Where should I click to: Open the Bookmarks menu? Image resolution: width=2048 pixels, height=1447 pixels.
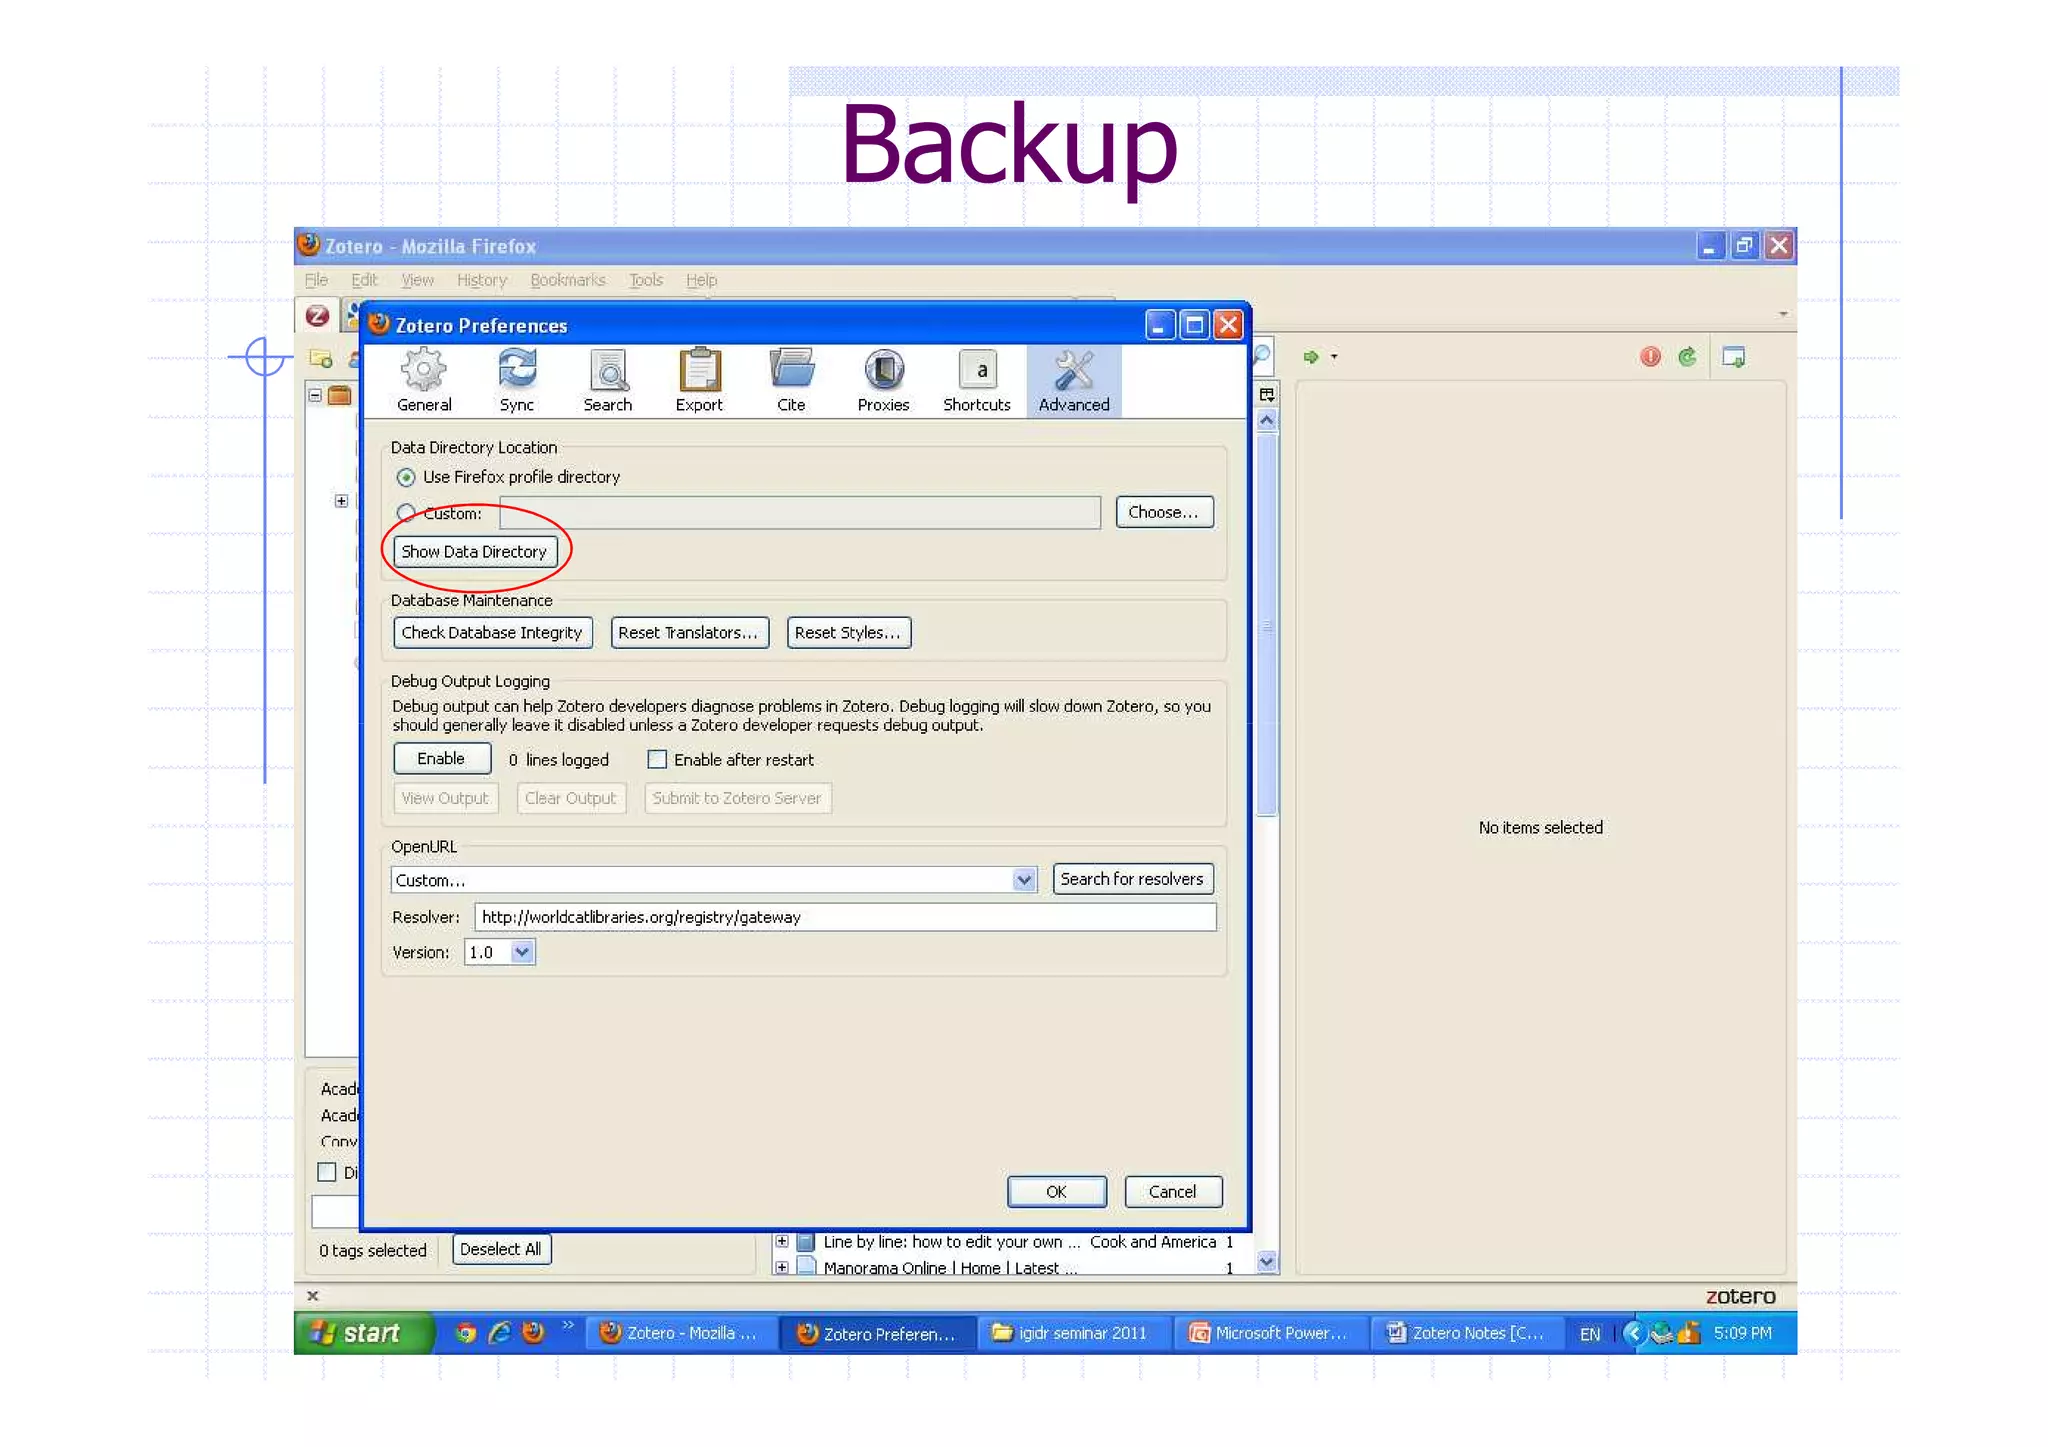click(568, 280)
